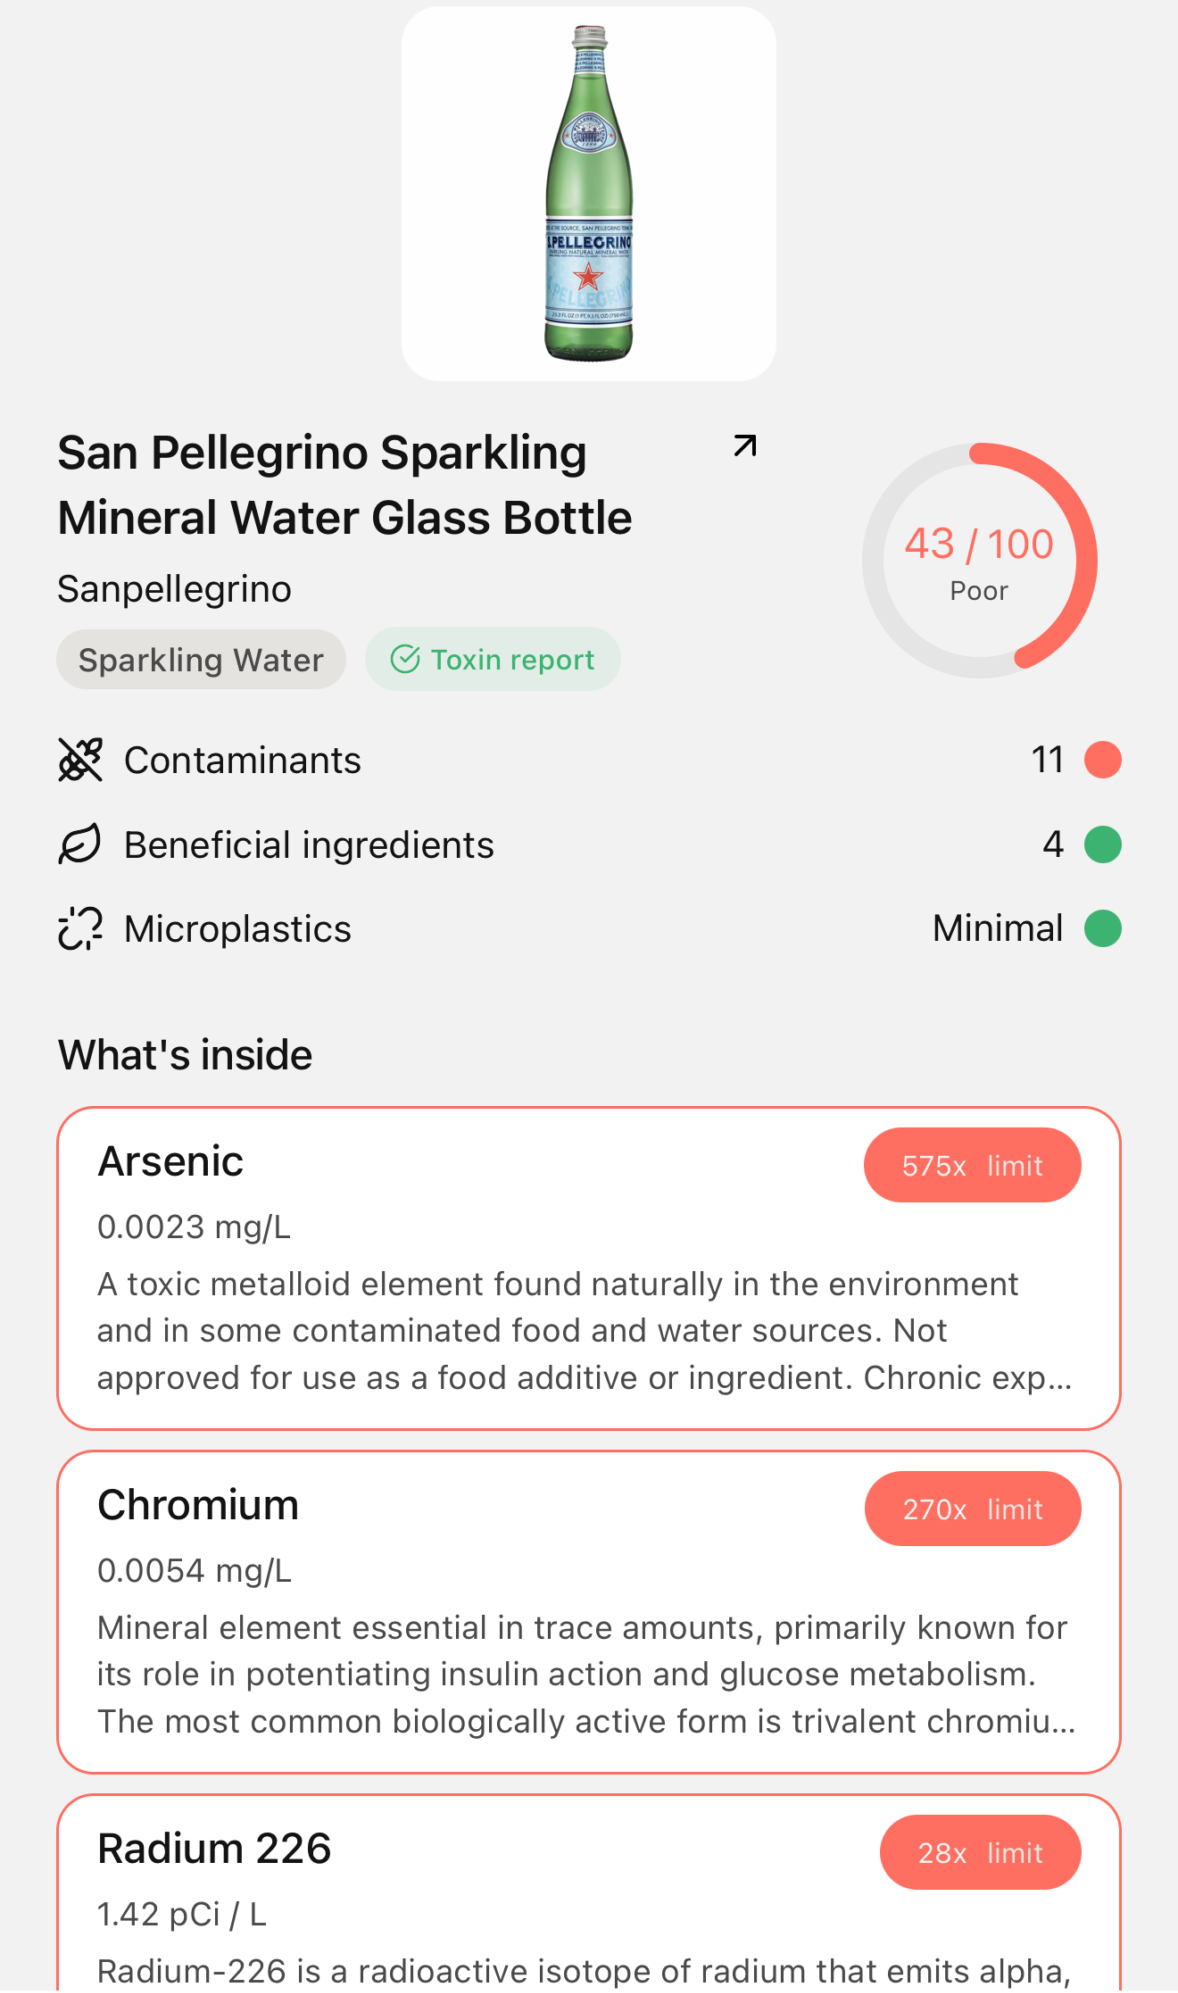
Task: Tap the checkmark icon in Toxin report
Action: click(x=405, y=659)
